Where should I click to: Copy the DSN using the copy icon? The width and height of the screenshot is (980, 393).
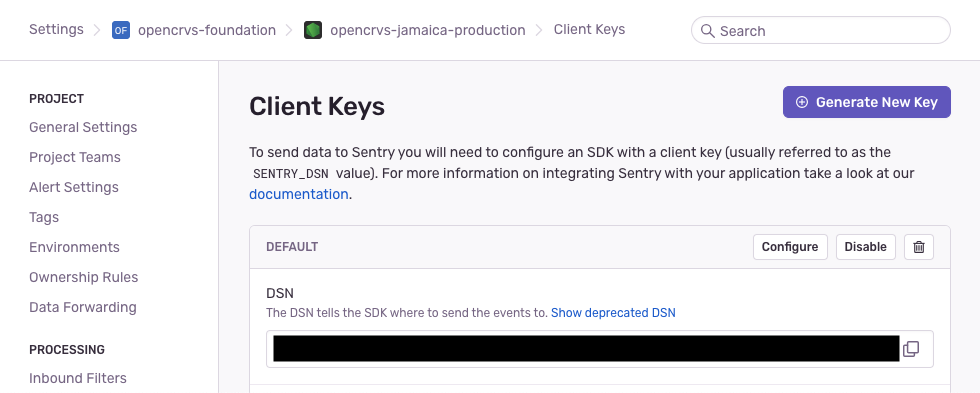tap(911, 349)
